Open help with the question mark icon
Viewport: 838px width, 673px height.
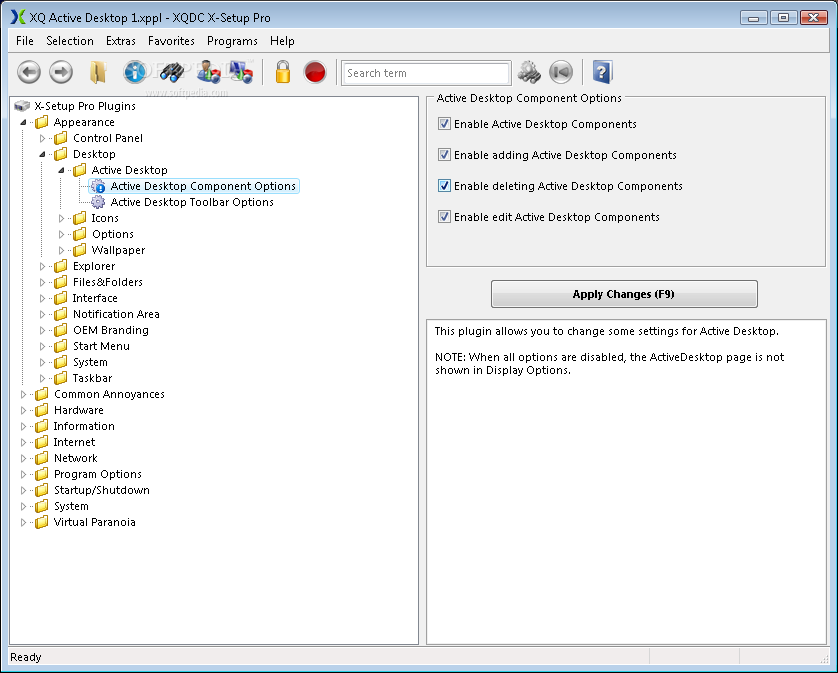click(x=602, y=72)
